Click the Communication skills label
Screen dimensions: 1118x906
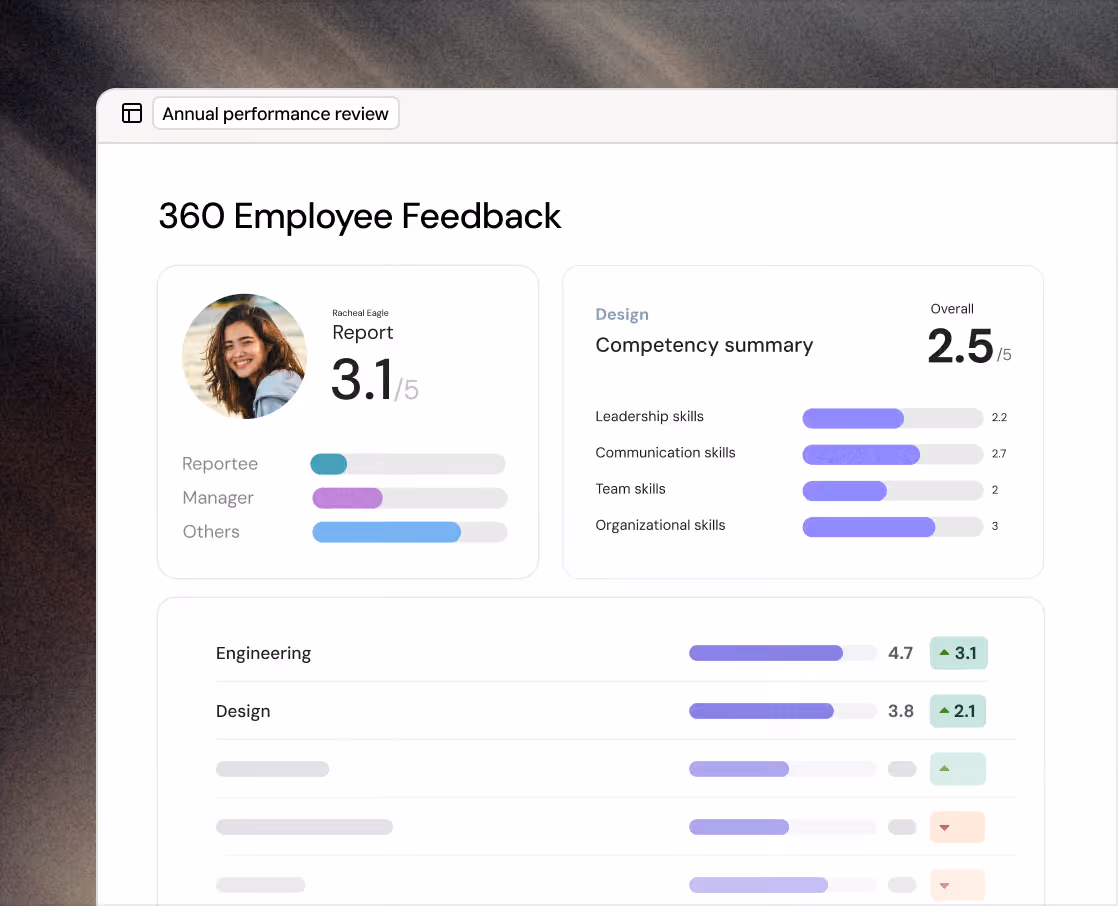665,453
